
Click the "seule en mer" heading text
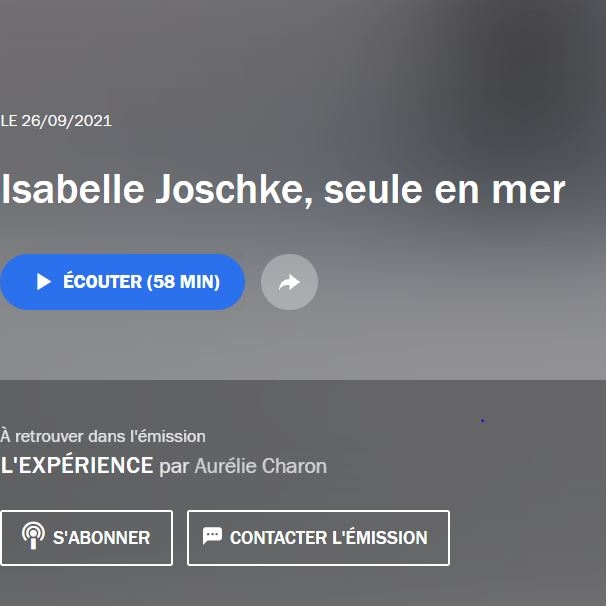(444, 190)
